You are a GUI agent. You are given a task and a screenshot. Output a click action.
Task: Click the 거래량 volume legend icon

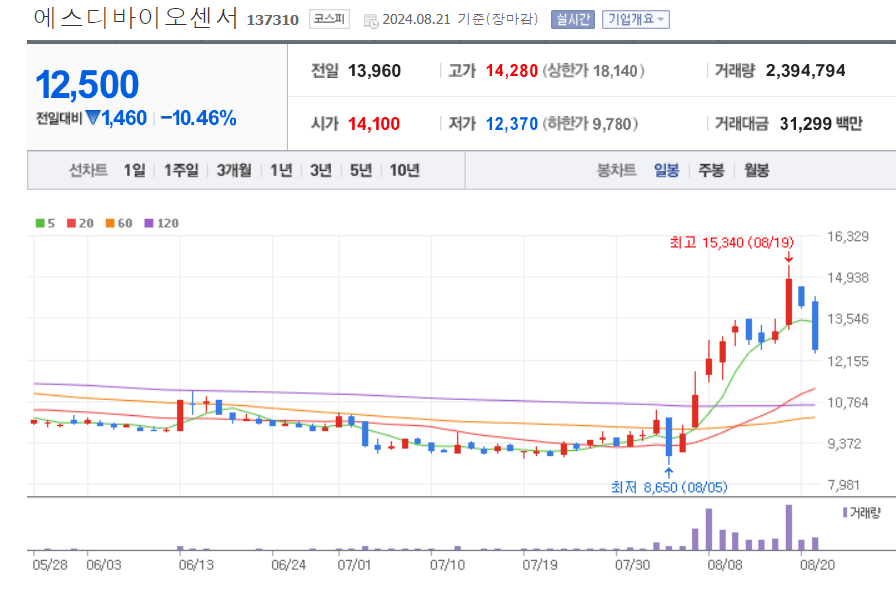point(847,510)
